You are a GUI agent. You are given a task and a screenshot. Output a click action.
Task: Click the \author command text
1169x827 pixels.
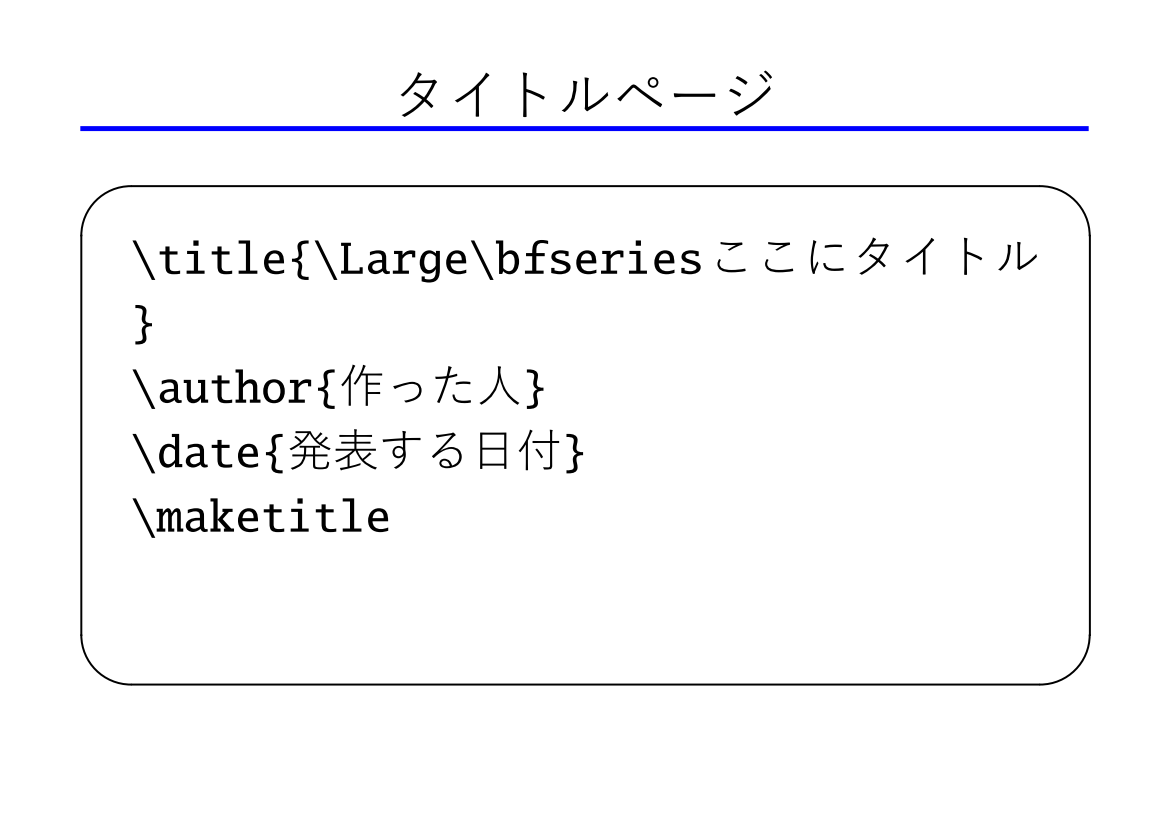click(223, 389)
